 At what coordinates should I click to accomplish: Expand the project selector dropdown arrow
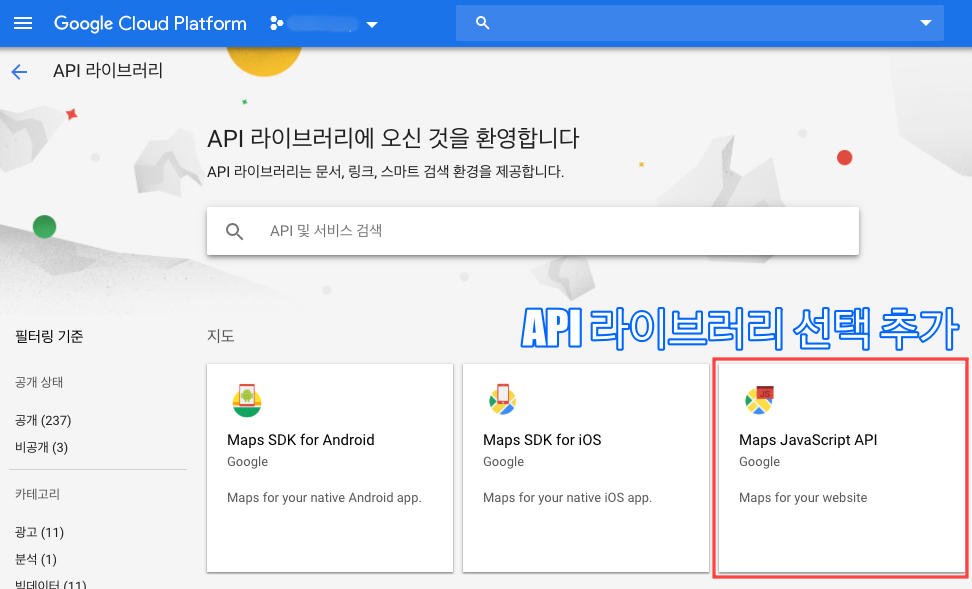pos(372,25)
